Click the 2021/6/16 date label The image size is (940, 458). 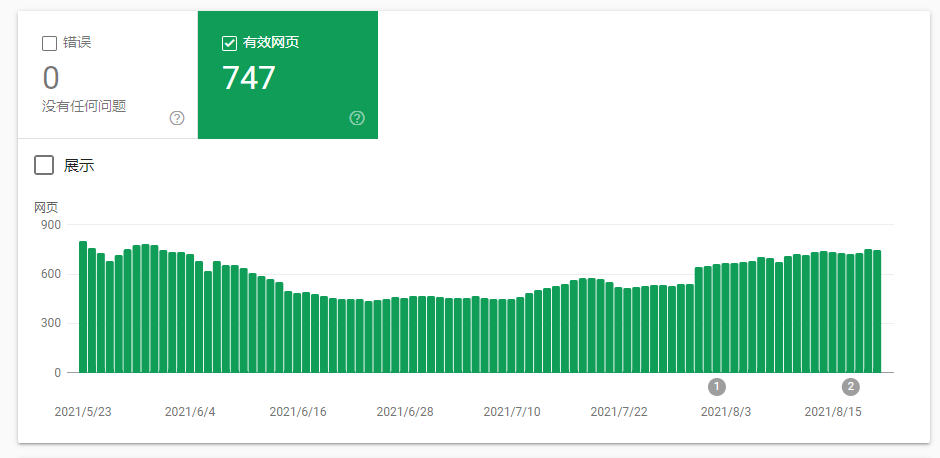(298, 412)
